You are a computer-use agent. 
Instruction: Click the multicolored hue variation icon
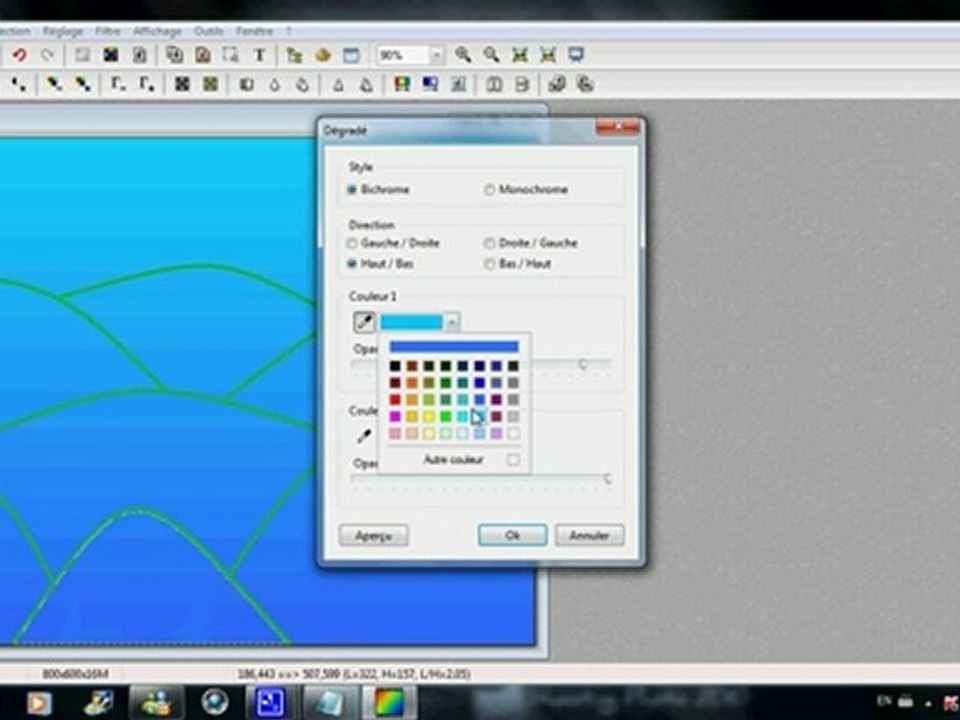pyautogui.click(x=402, y=84)
